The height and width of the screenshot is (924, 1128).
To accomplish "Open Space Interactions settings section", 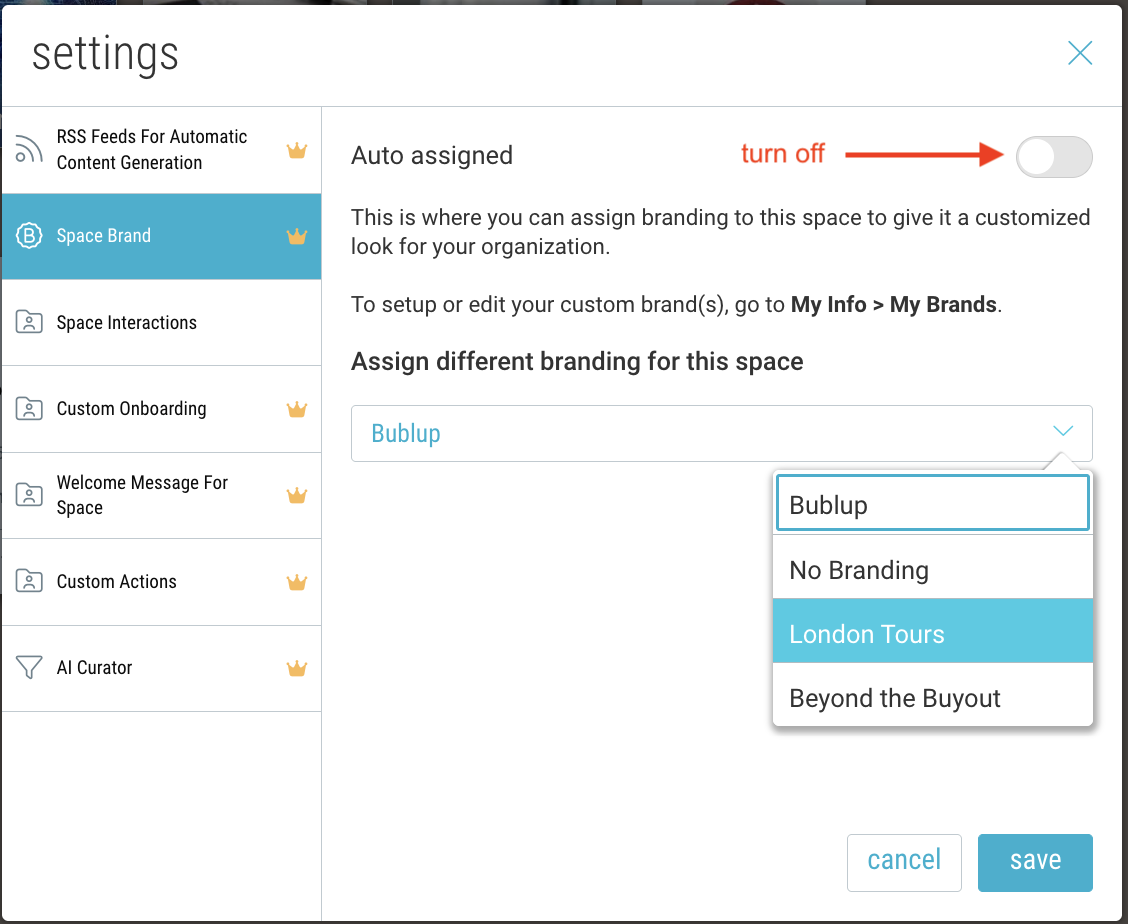I will [127, 323].
